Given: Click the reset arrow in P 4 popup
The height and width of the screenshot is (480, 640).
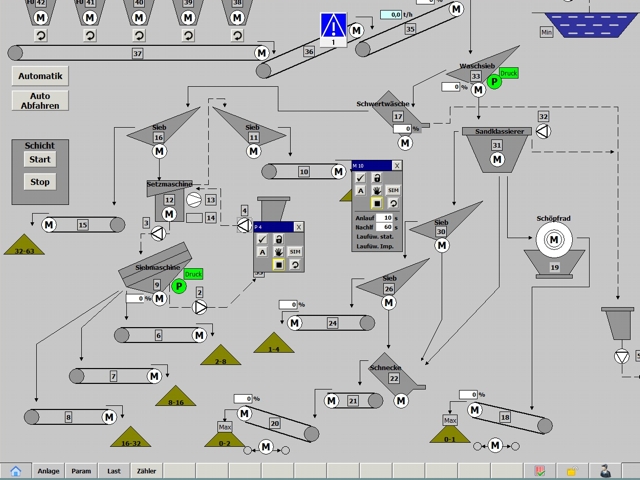Looking at the screenshot, I should pos(295,264).
